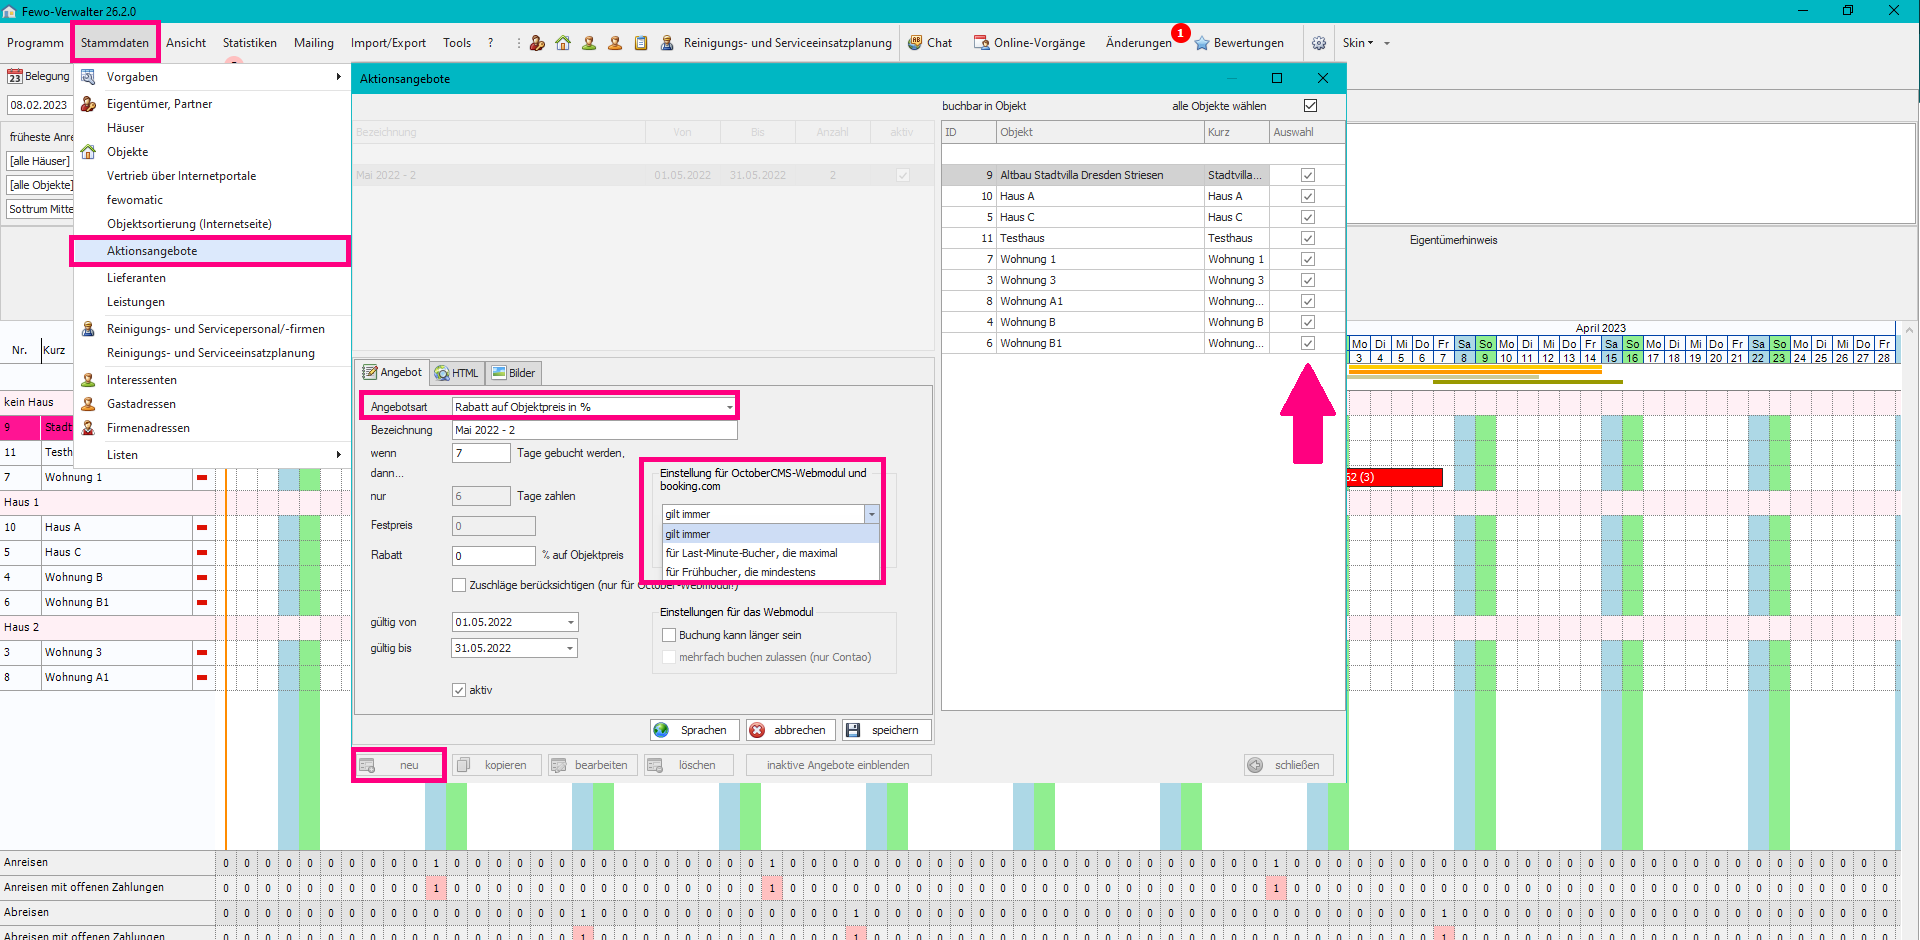Screen dimensions: 1920x940
Task: Open the Skin dropdown
Action: pyautogui.click(x=1358, y=43)
